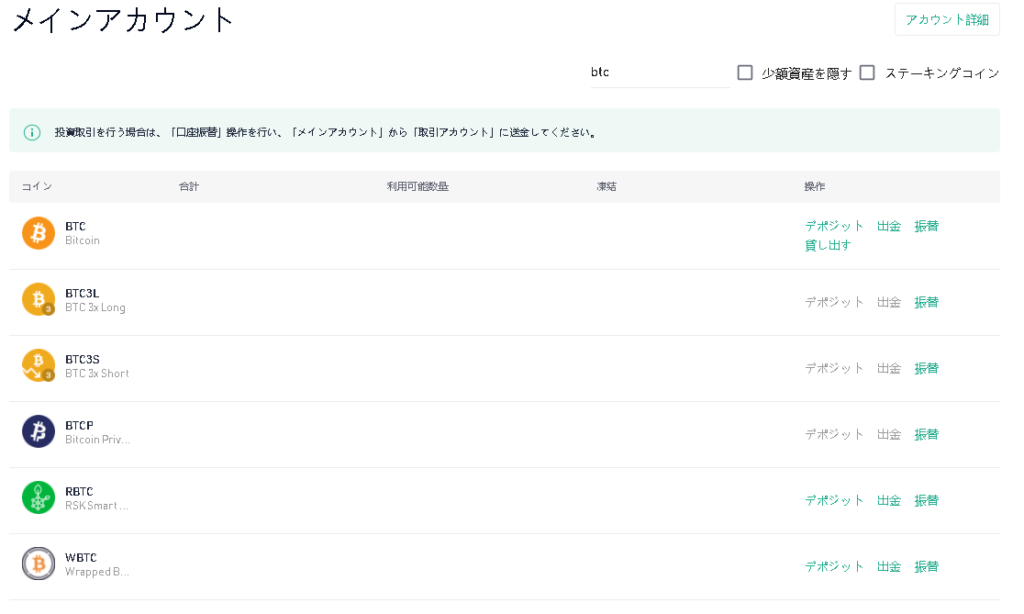Click the info icon in the green notice
The height and width of the screenshot is (614, 1024).
[x=32, y=133]
